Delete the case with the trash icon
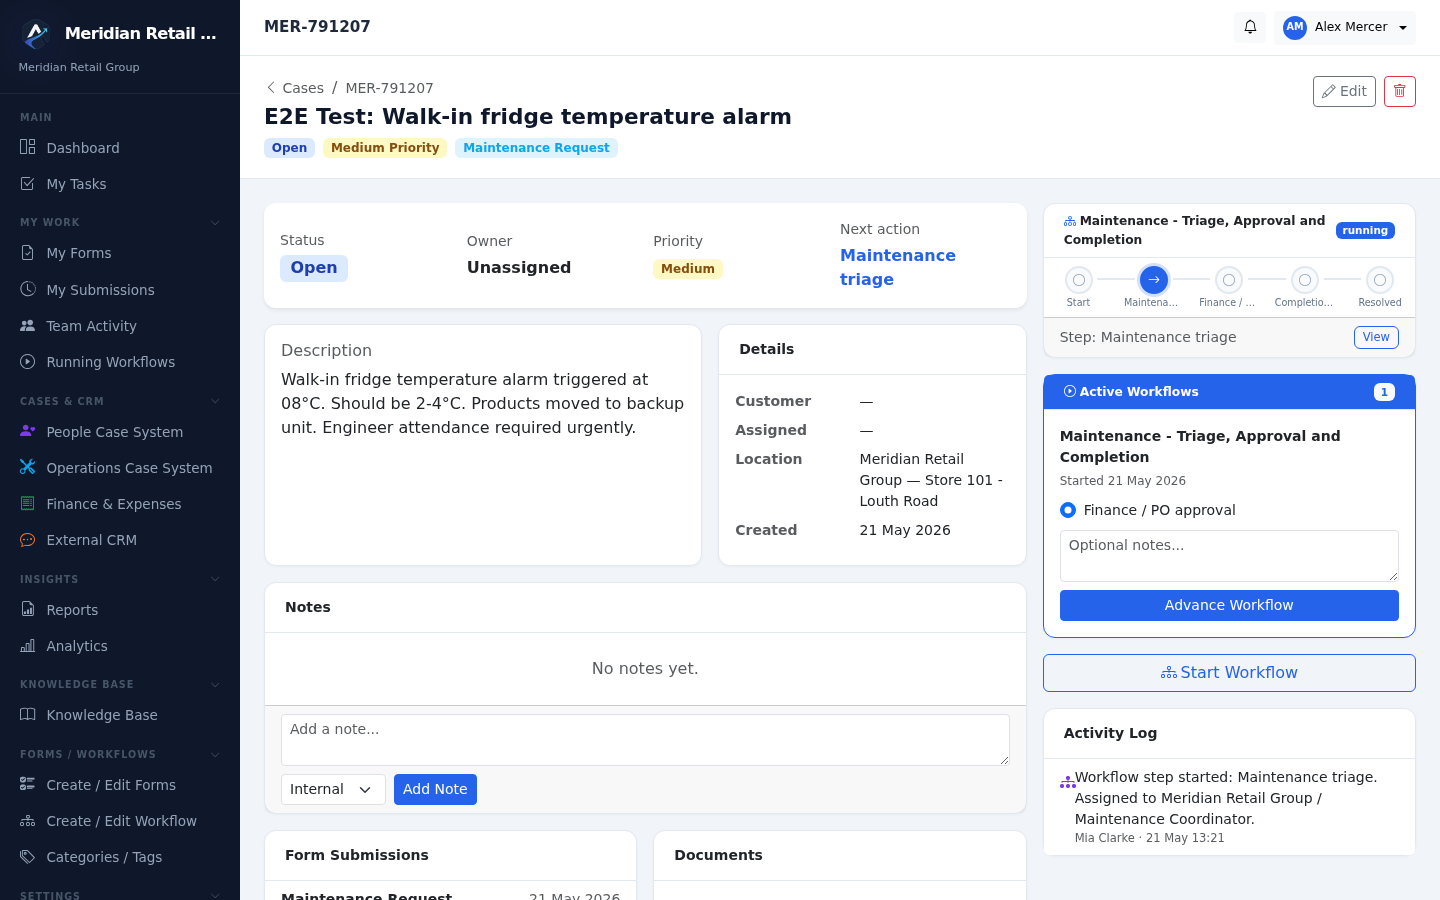The image size is (1440, 900). coord(1400,91)
